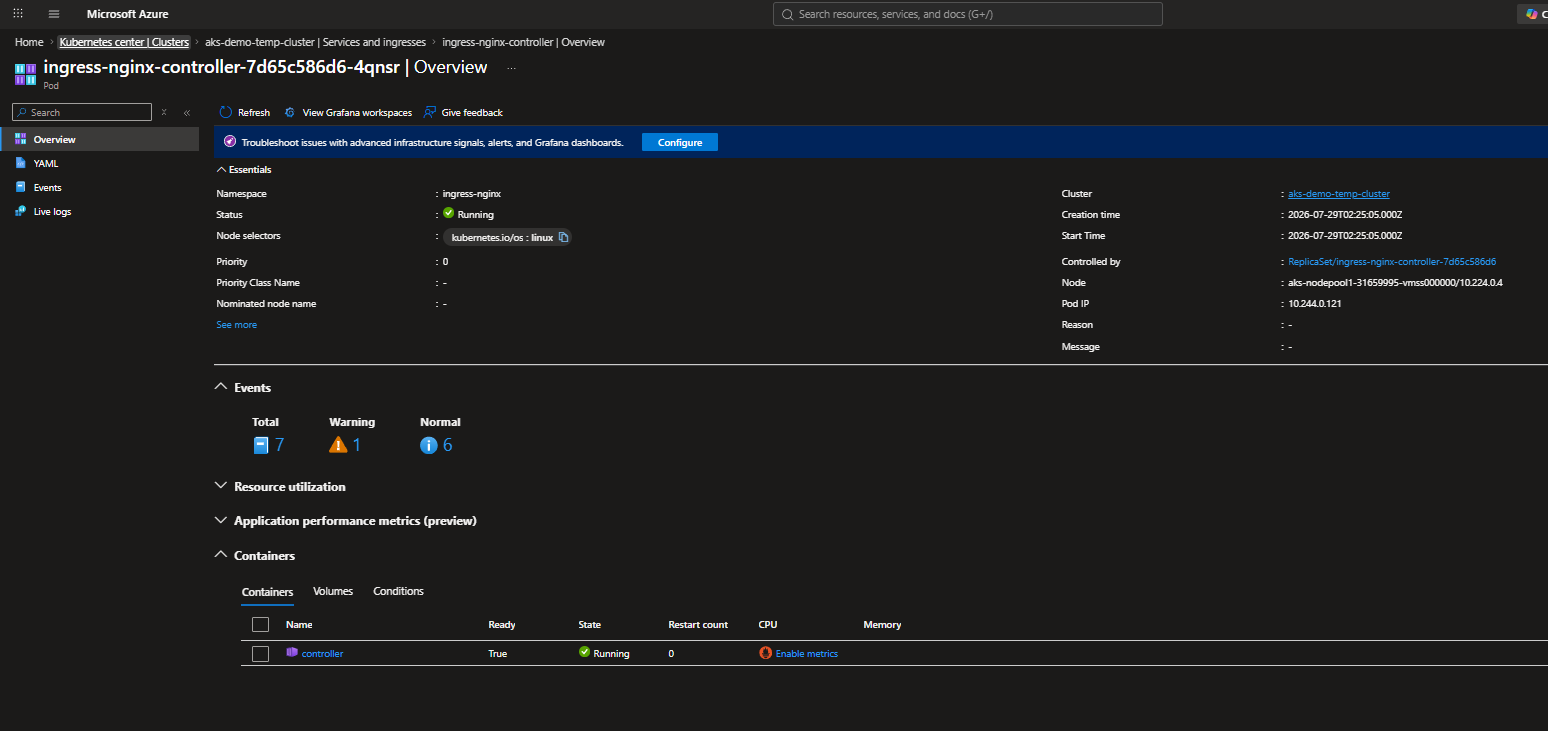Open the 1 warning events count
This screenshot has width=1548, height=731.
(357, 445)
